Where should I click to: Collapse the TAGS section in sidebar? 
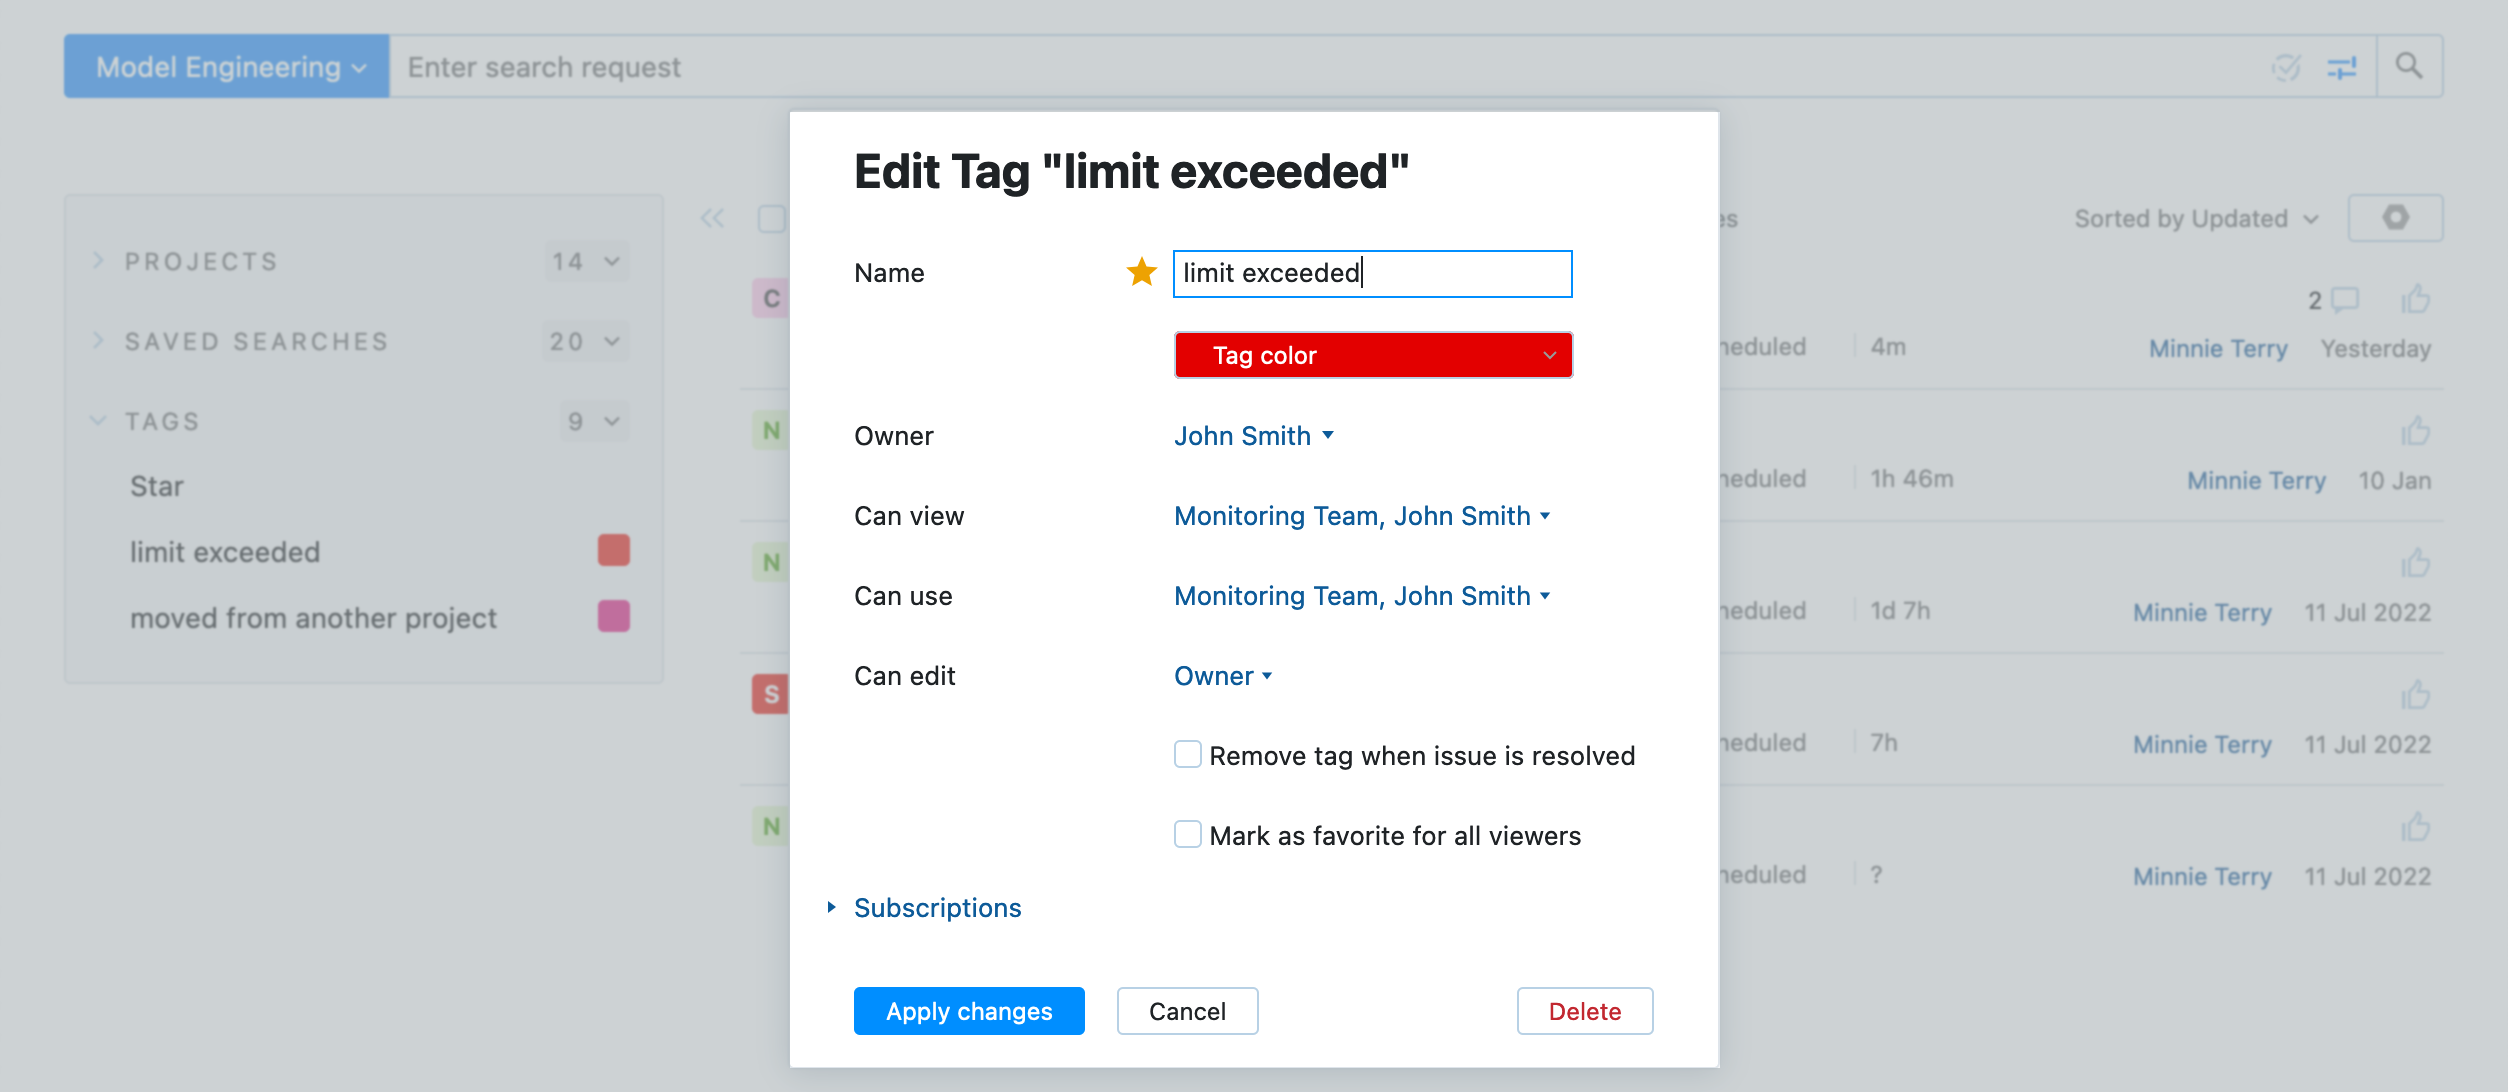97,420
